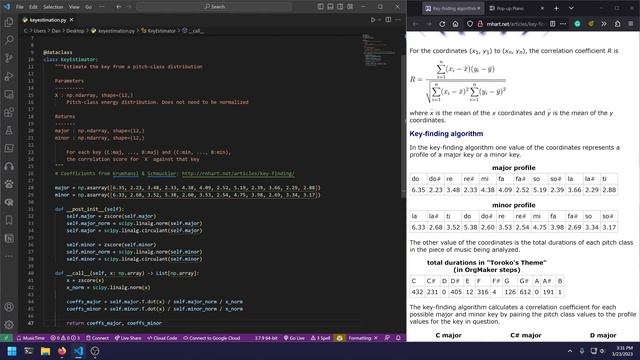Click the MusicTime status bar item

click(31, 338)
